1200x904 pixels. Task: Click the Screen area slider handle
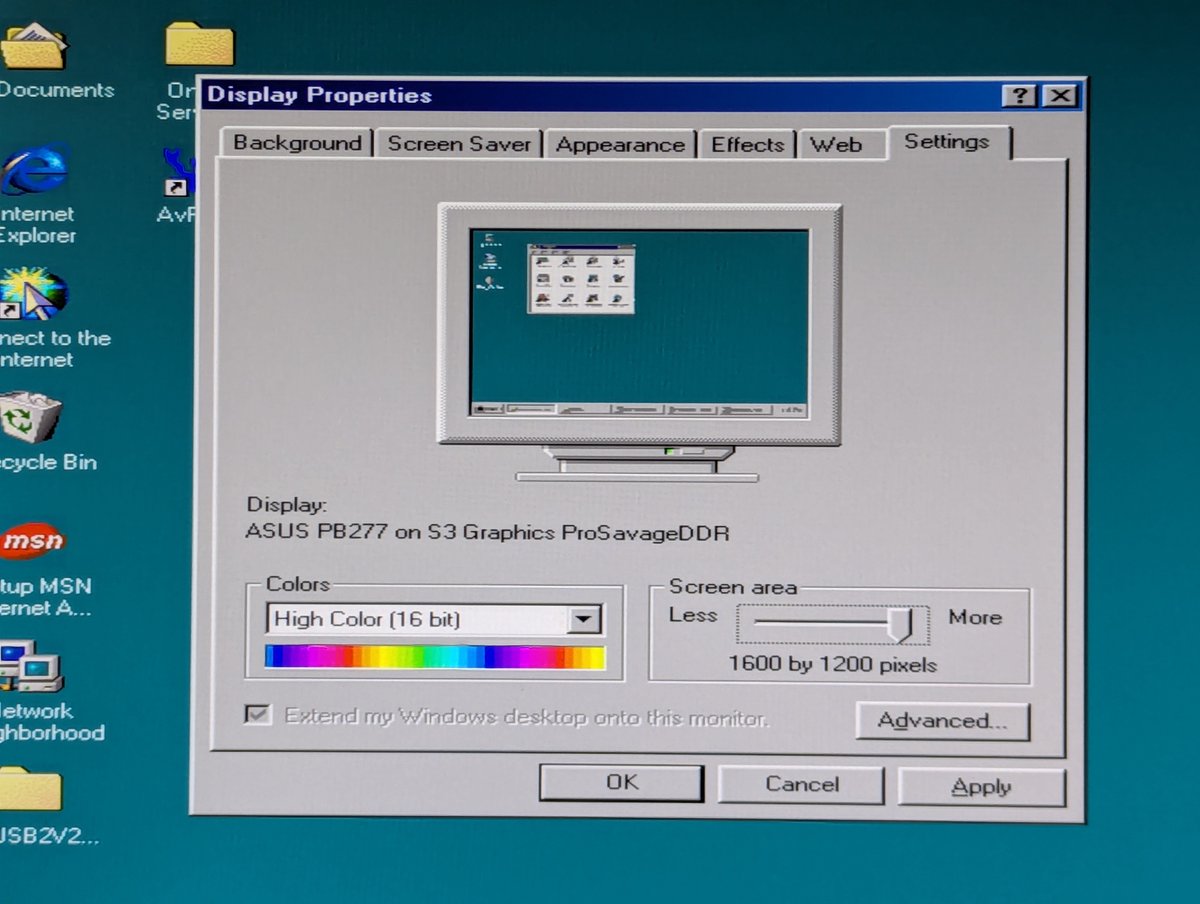point(903,625)
